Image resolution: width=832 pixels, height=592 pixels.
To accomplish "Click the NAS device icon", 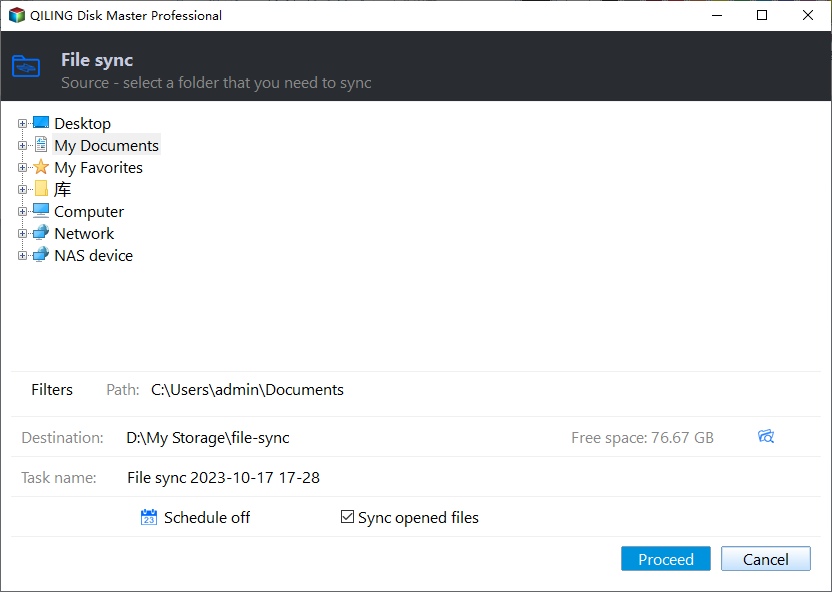I will [x=41, y=255].
